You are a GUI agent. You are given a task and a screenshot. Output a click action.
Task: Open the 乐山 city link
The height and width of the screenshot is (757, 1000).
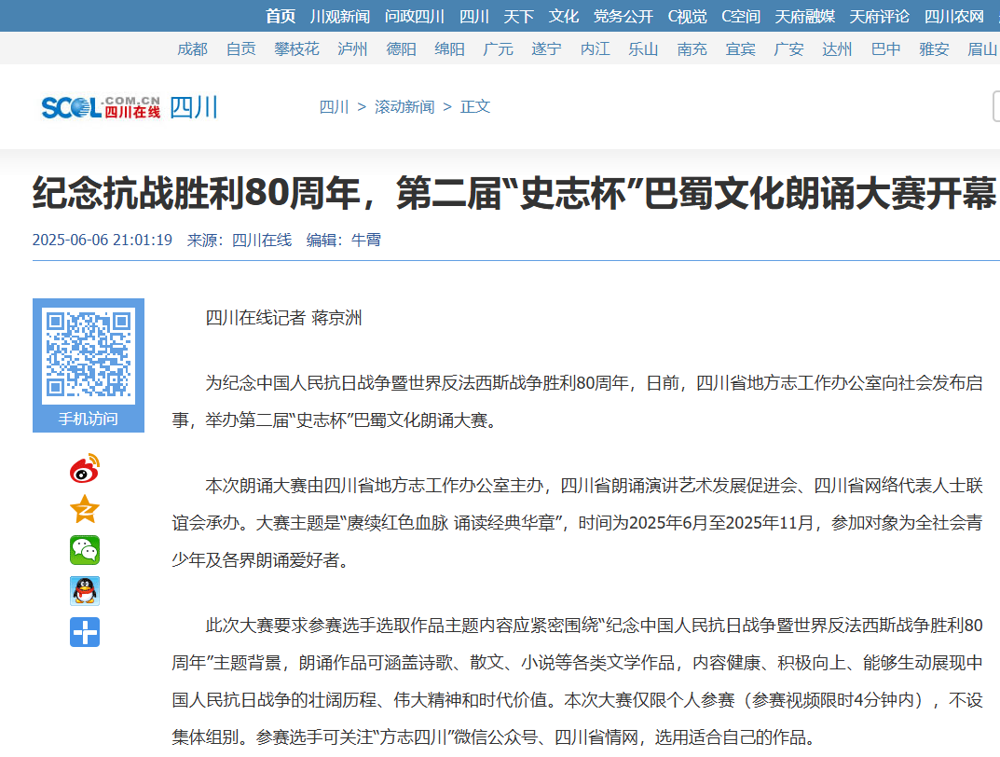tap(643, 49)
